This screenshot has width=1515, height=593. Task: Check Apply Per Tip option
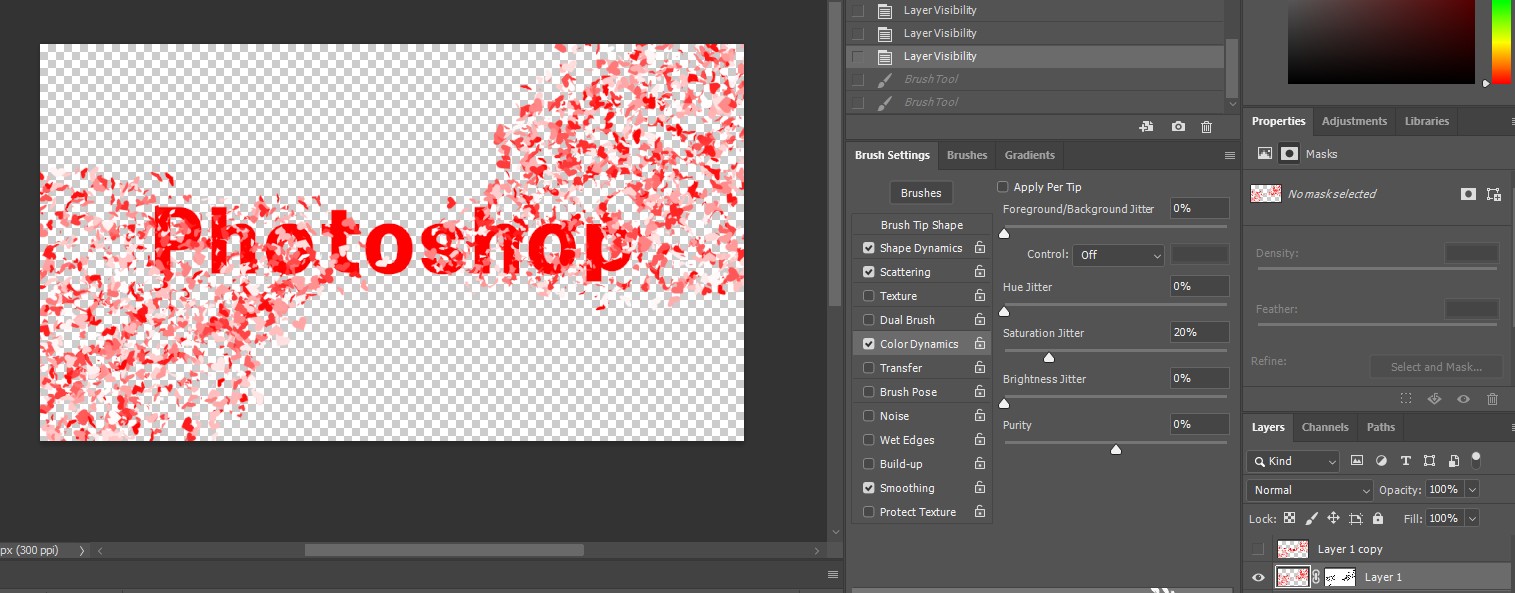click(x=1003, y=187)
